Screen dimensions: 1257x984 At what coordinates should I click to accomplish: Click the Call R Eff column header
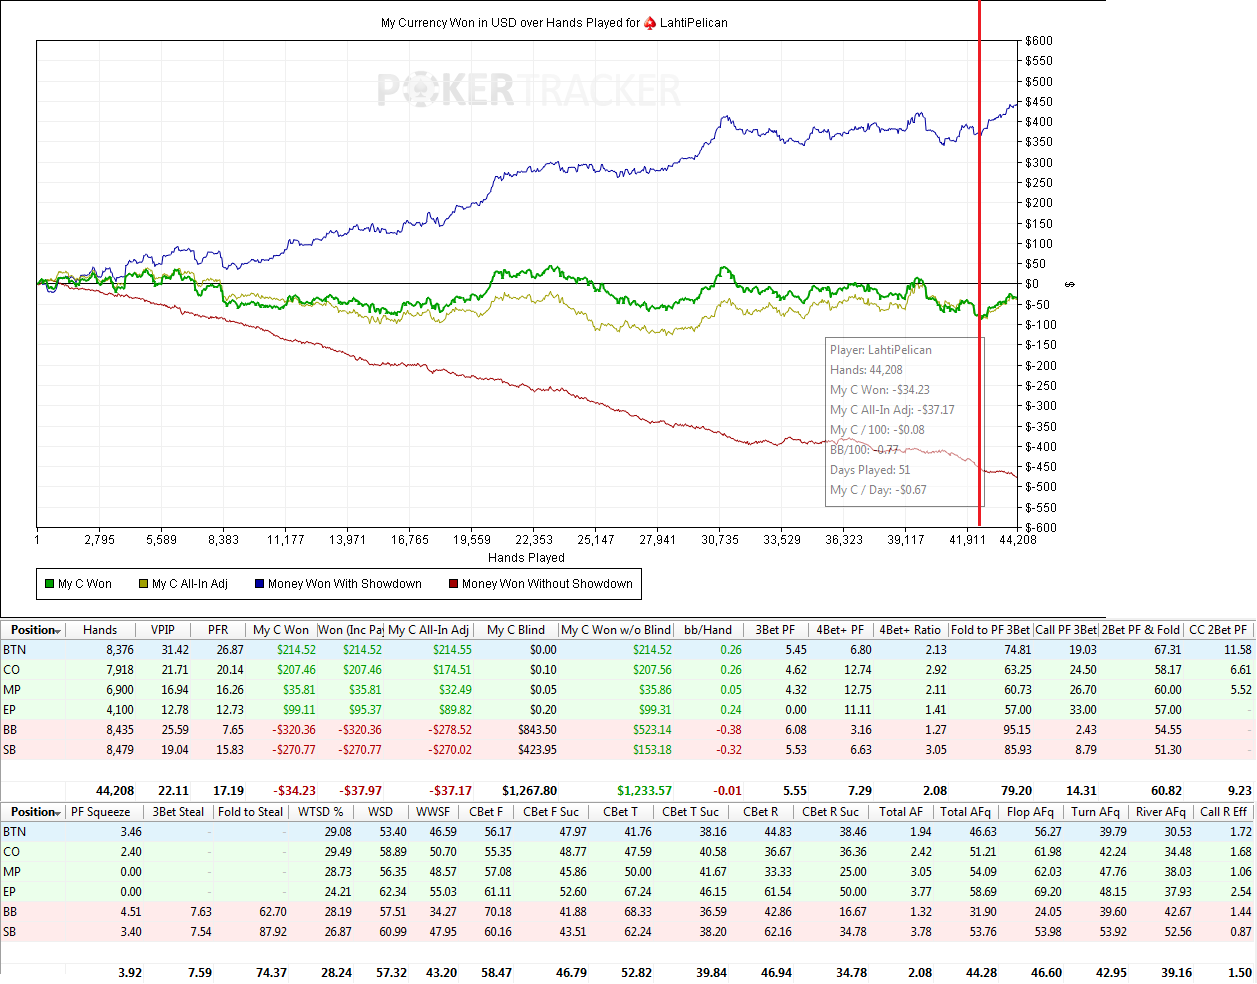click(1223, 812)
